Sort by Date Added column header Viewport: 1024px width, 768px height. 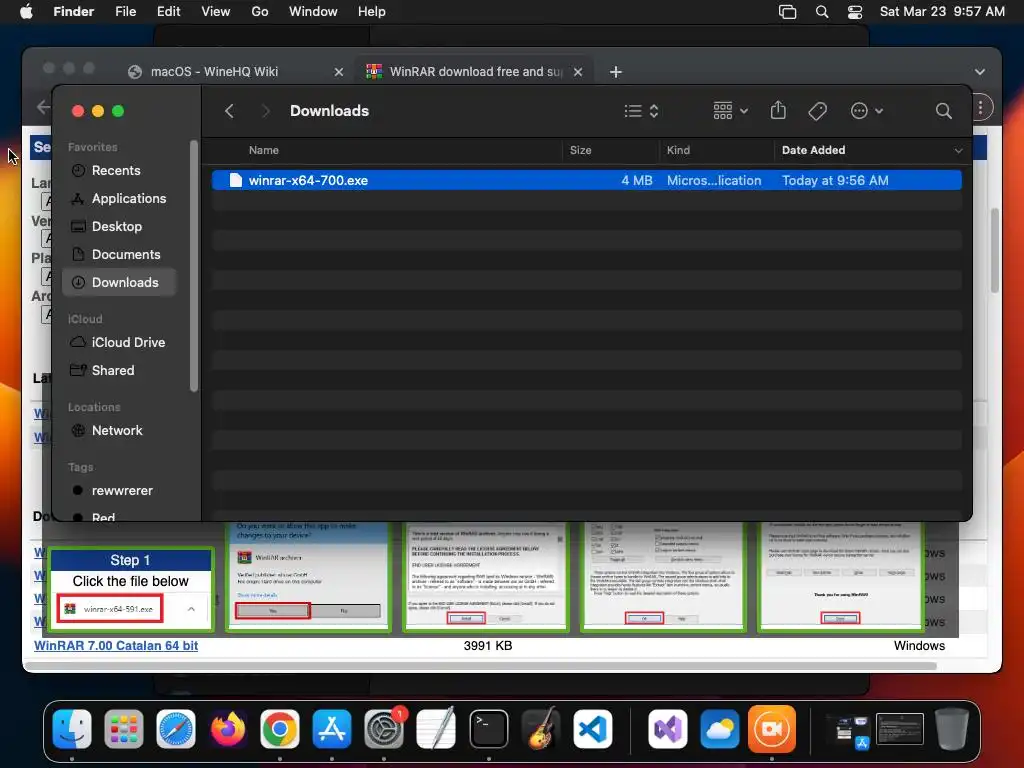click(x=813, y=150)
